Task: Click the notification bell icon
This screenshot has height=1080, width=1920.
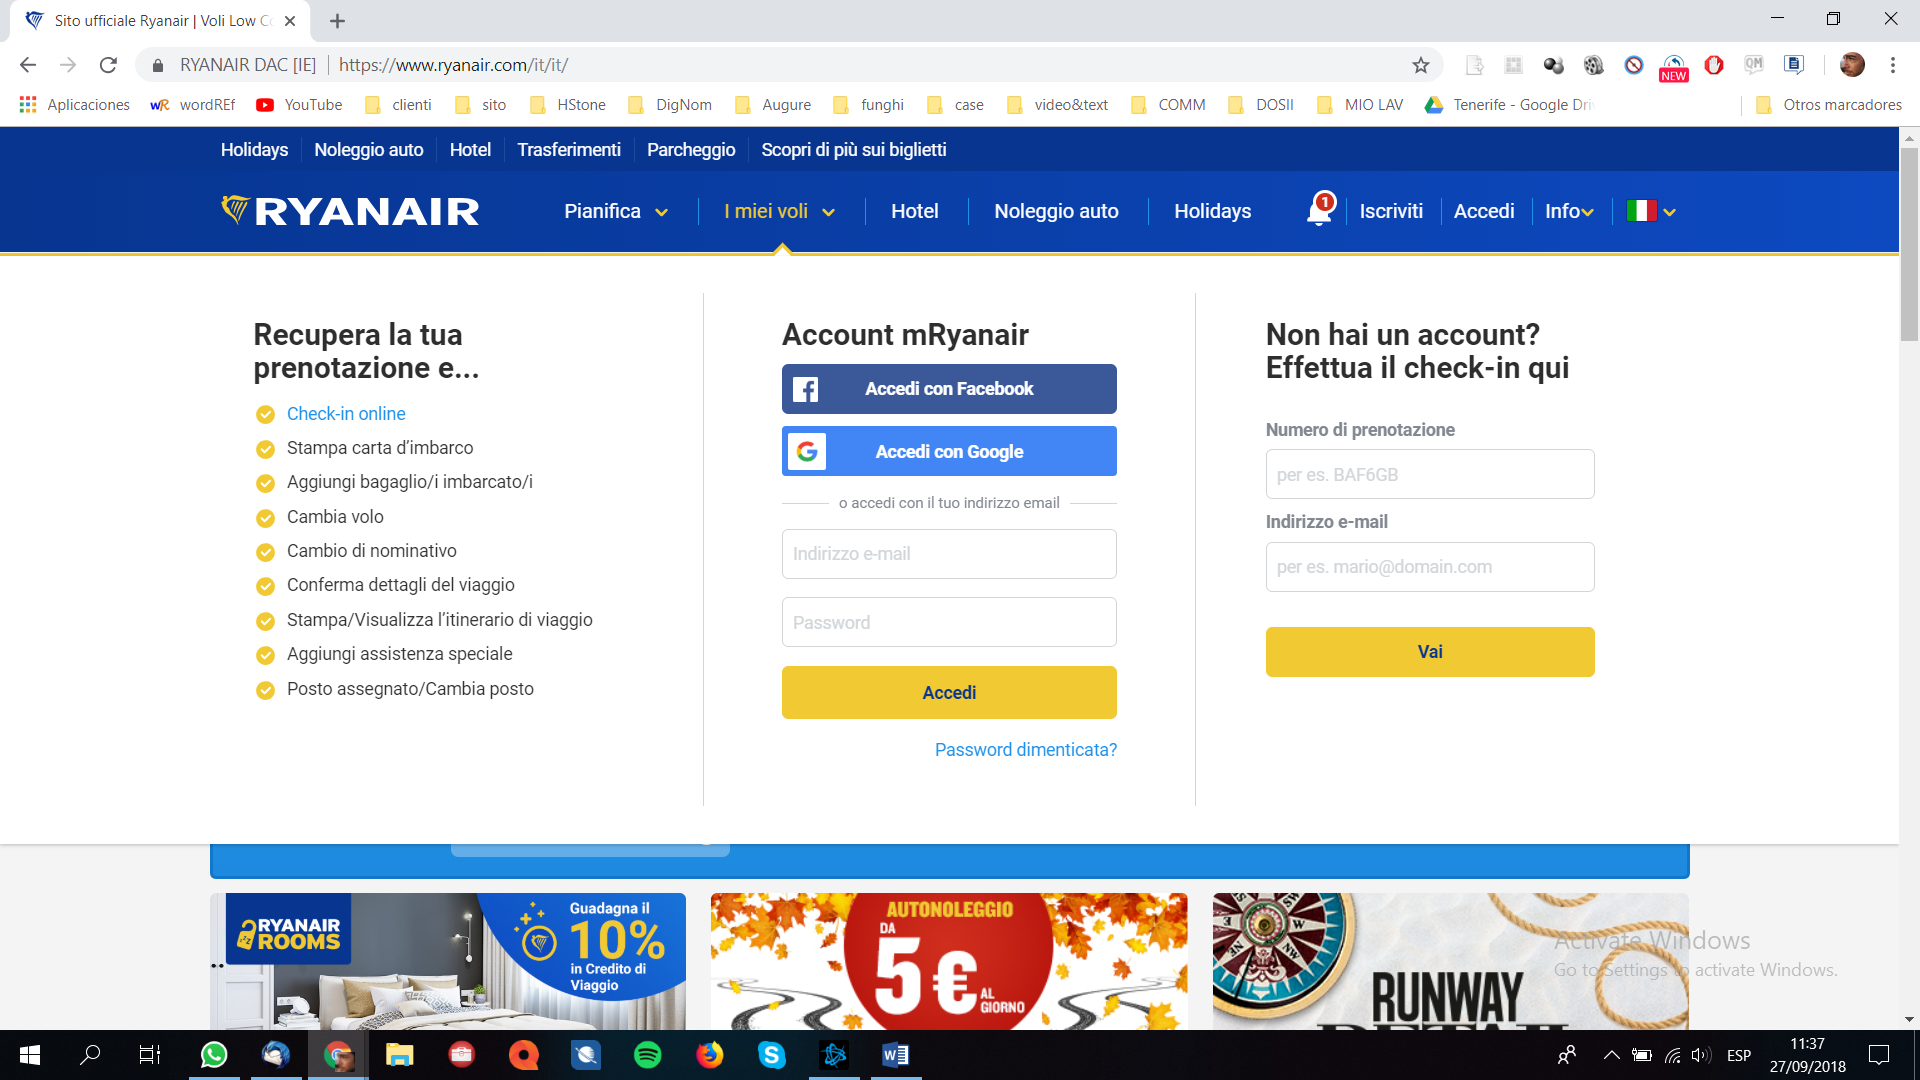Action: pyautogui.click(x=1320, y=210)
